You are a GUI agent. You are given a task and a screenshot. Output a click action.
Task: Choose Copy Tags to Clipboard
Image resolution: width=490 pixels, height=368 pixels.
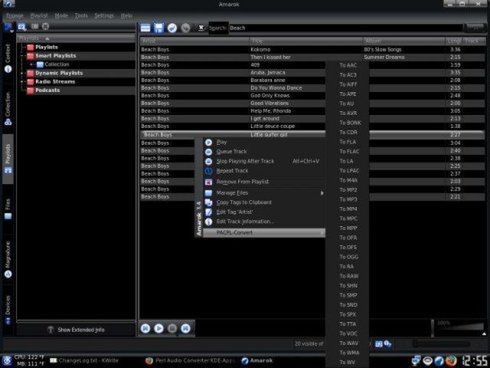point(264,202)
